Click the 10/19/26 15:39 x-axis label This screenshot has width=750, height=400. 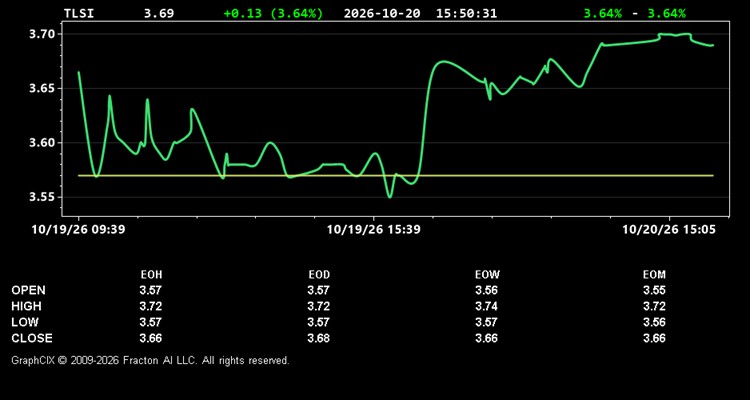pyautogui.click(x=374, y=230)
